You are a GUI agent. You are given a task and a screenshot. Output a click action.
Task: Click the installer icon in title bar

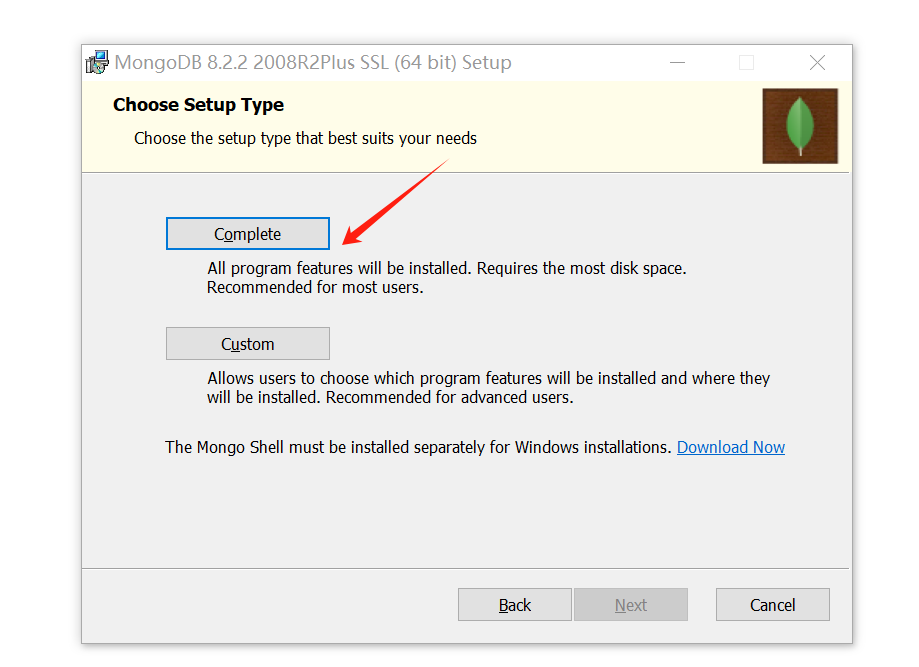pos(97,62)
